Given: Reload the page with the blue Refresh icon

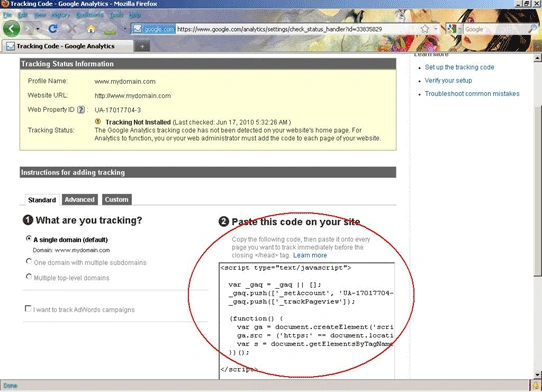Looking at the screenshot, I should [x=53, y=29].
